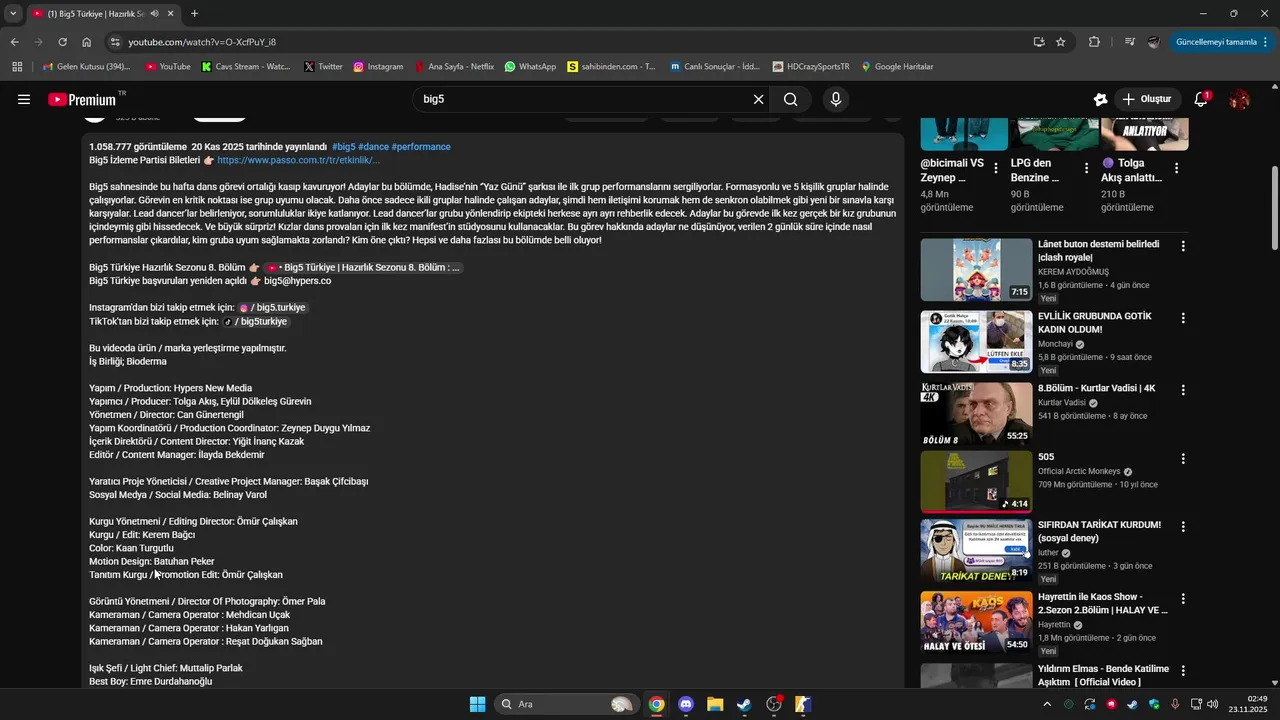
Task: Open the account avatar menu
Action: click(1239, 99)
